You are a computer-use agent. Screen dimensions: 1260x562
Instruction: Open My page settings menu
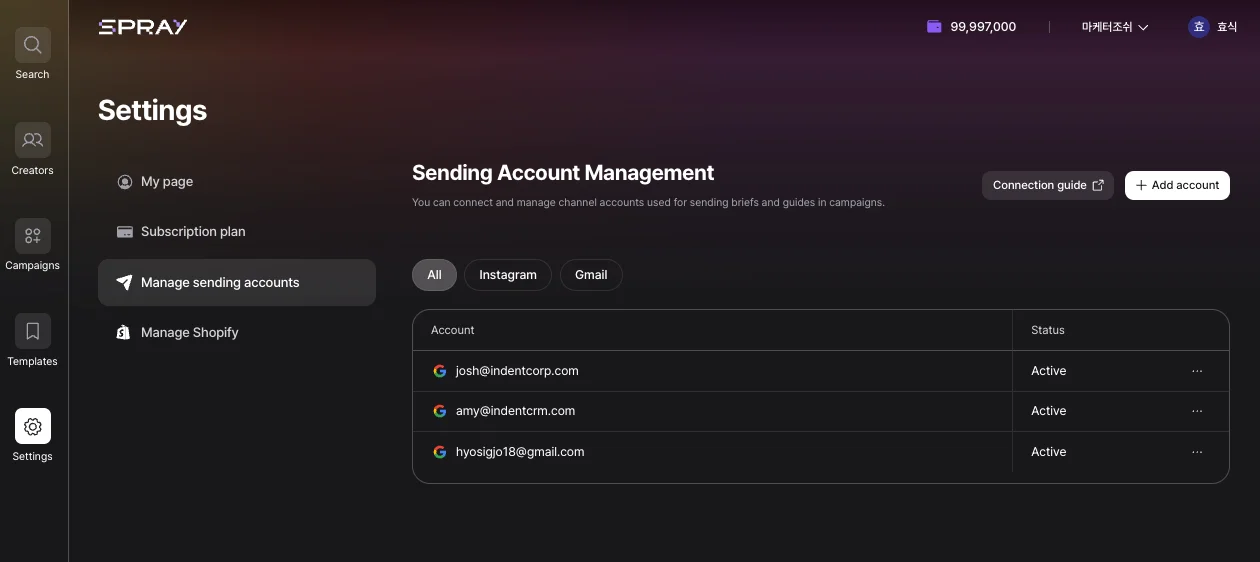click(x=167, y=182)
